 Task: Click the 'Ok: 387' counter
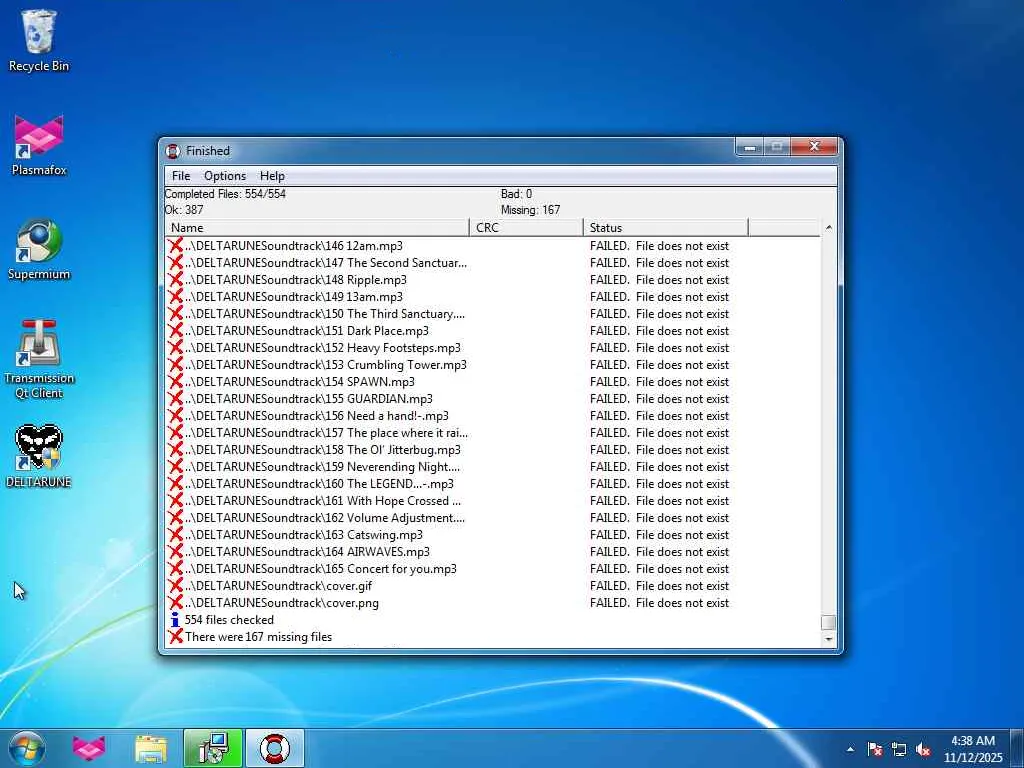point(184,210)
